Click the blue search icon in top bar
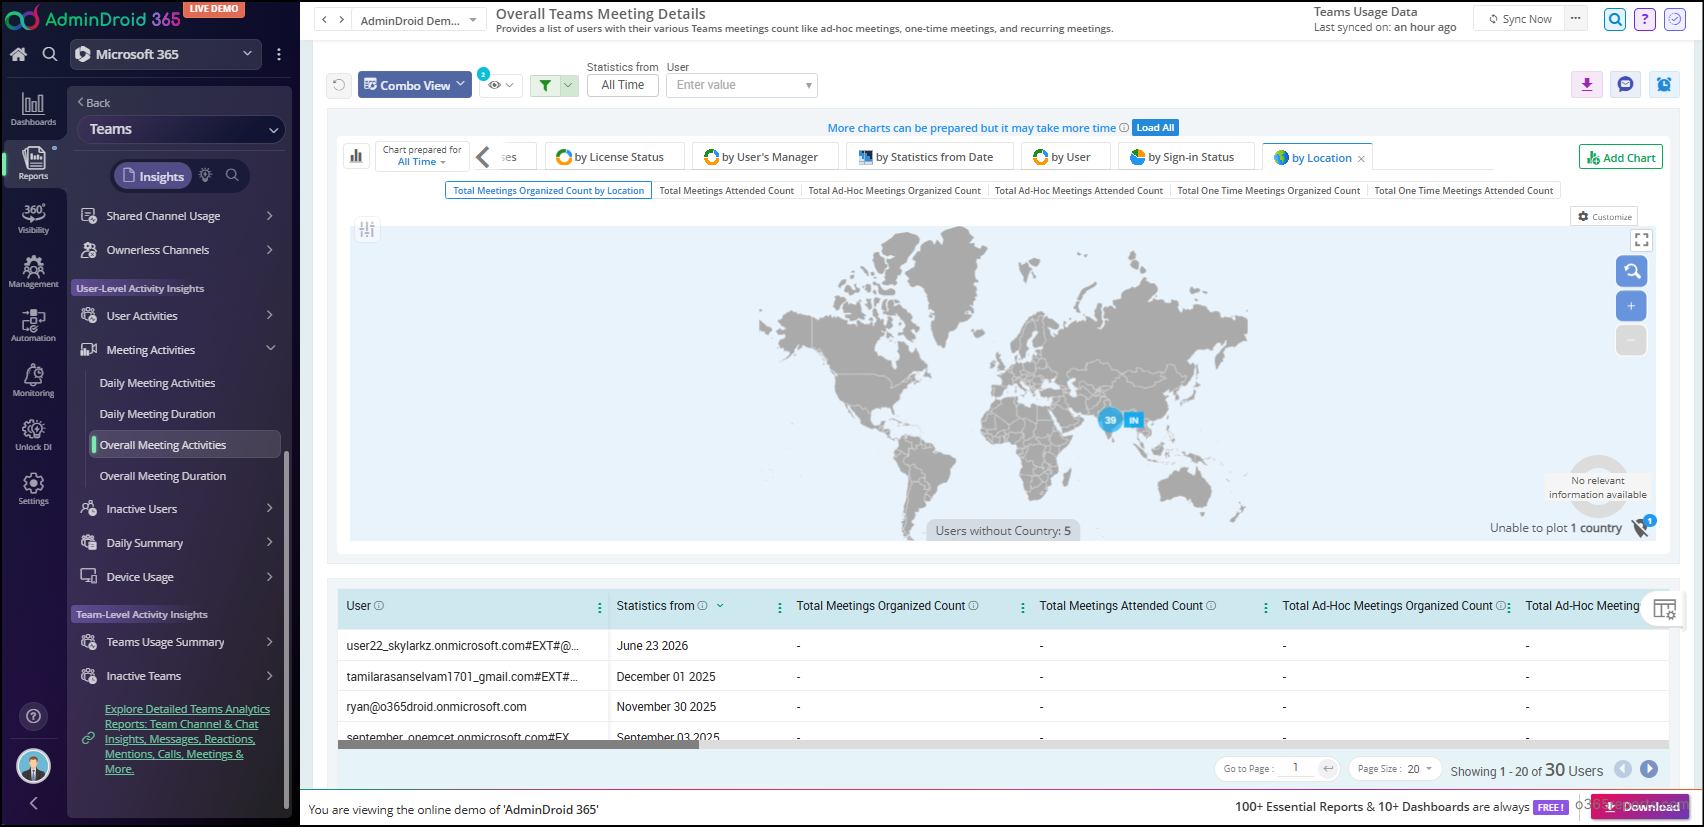 [x=1615, y=19]
